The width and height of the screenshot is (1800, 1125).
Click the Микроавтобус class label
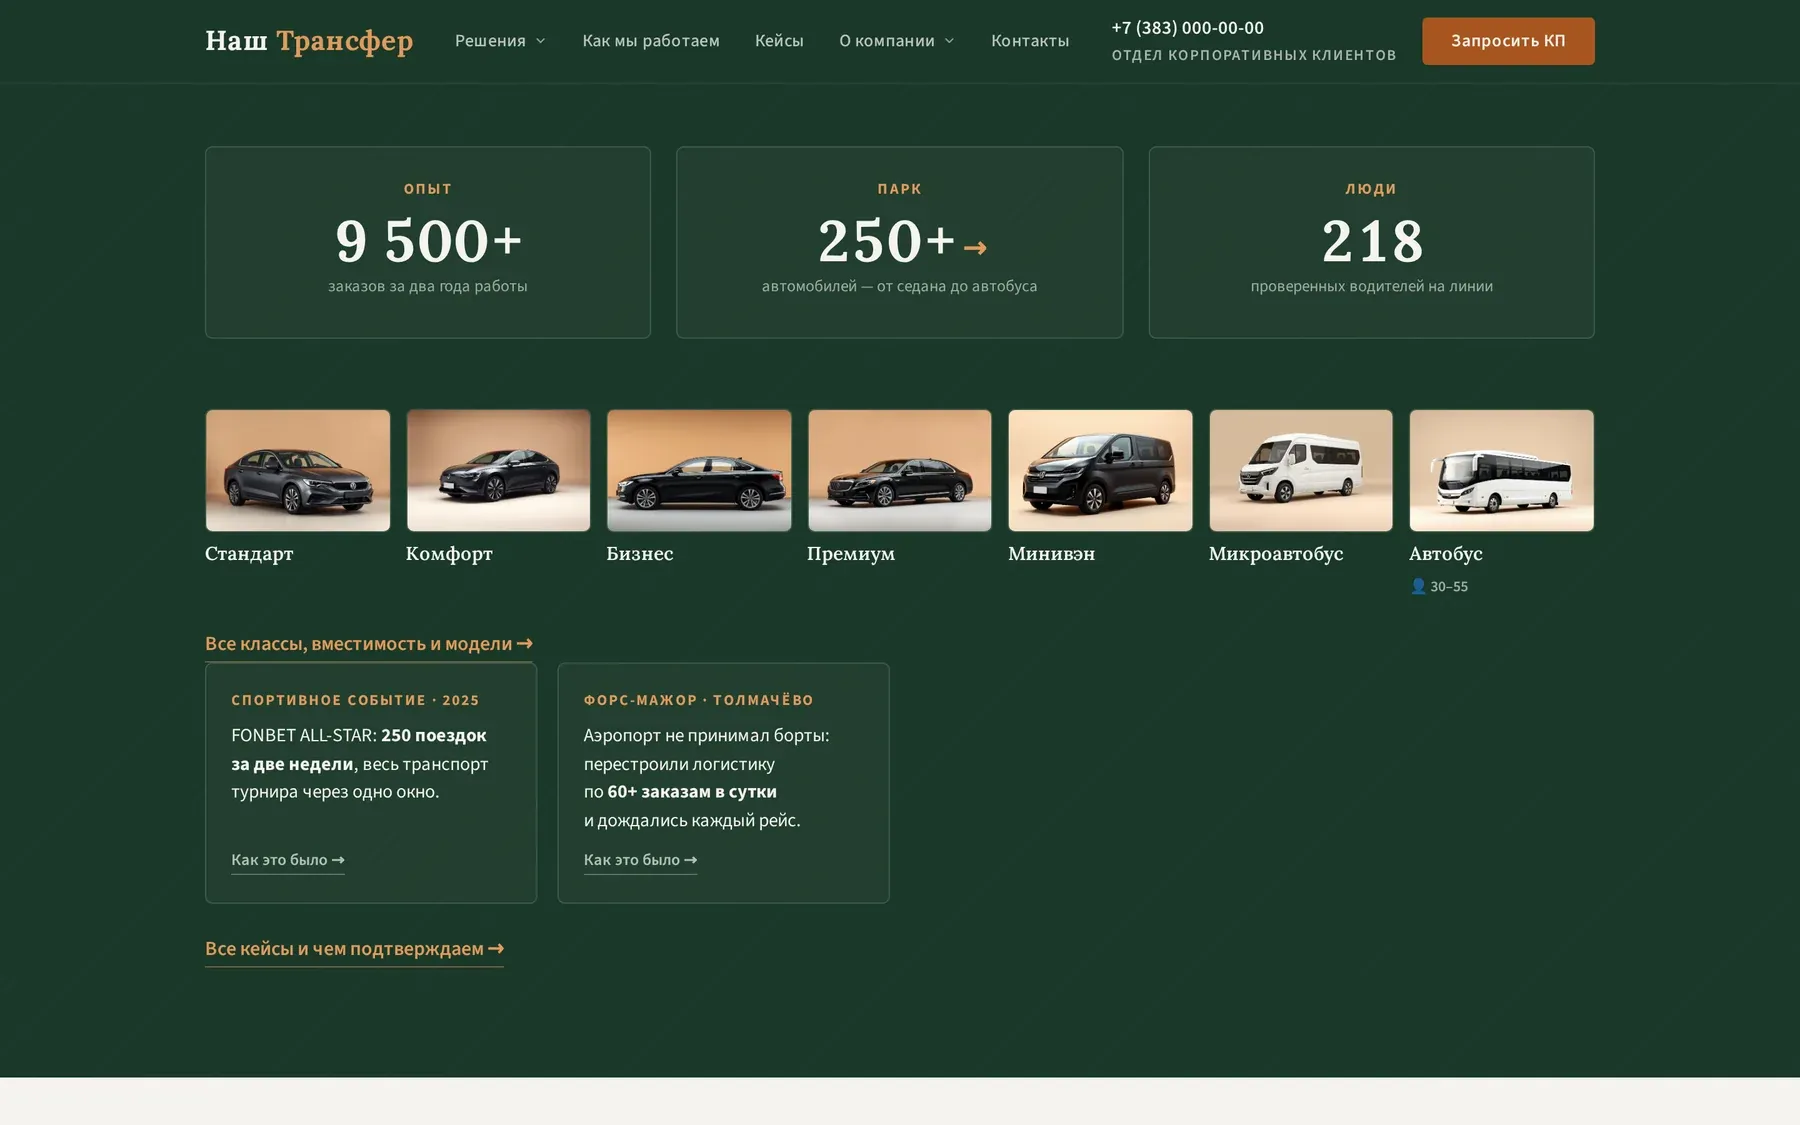[1276, 554]
